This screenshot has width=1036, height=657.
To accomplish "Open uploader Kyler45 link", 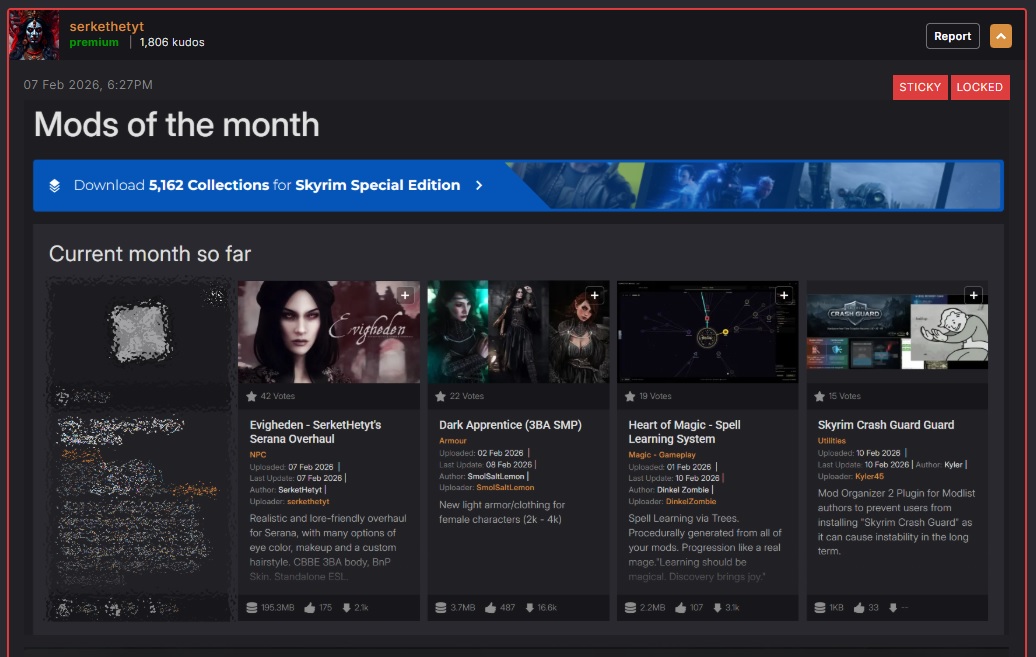I will click(x=869, y=477).
